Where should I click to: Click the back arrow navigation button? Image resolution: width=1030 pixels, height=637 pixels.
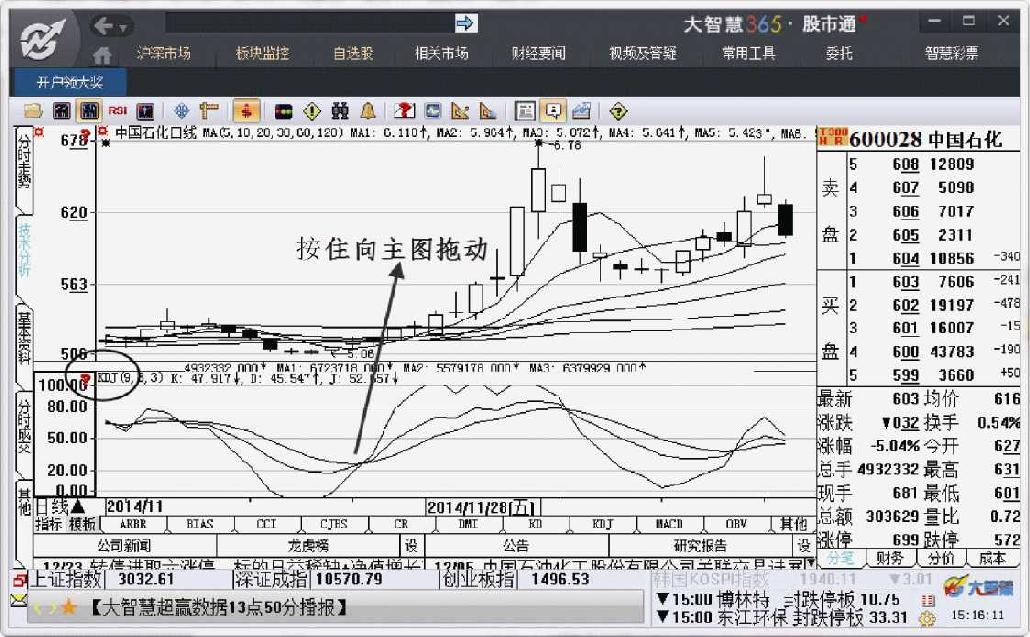(103, 26)
